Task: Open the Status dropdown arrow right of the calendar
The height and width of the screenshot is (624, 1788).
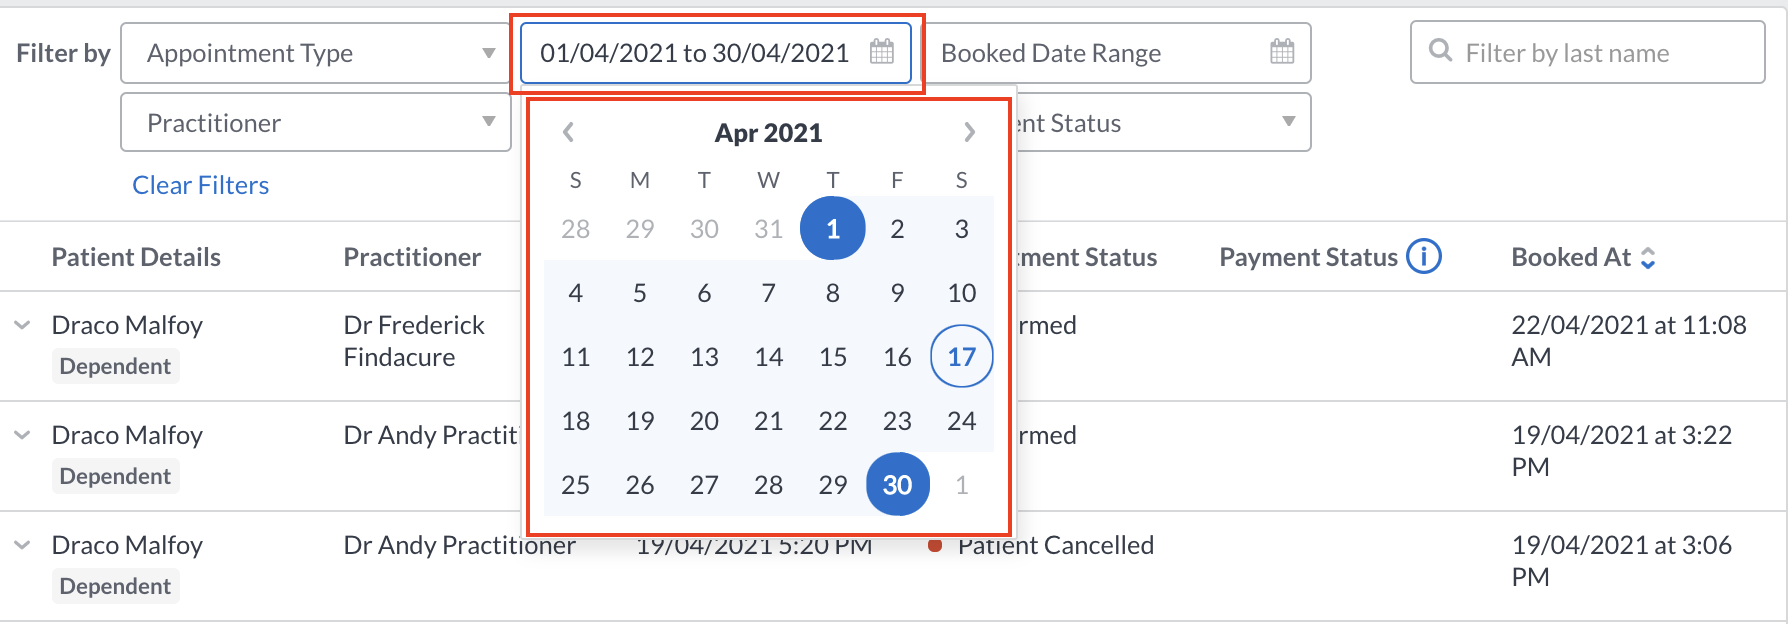Action: coord(1289,122)
